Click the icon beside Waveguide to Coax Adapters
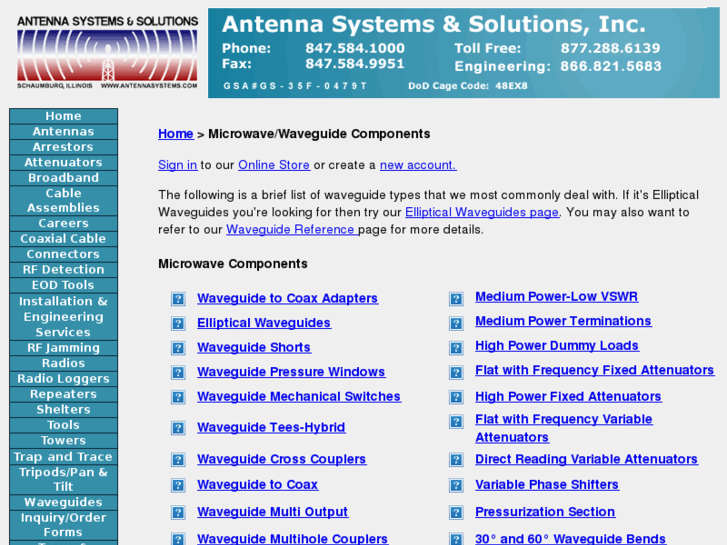The image size is (727, 545). [178, 299]
